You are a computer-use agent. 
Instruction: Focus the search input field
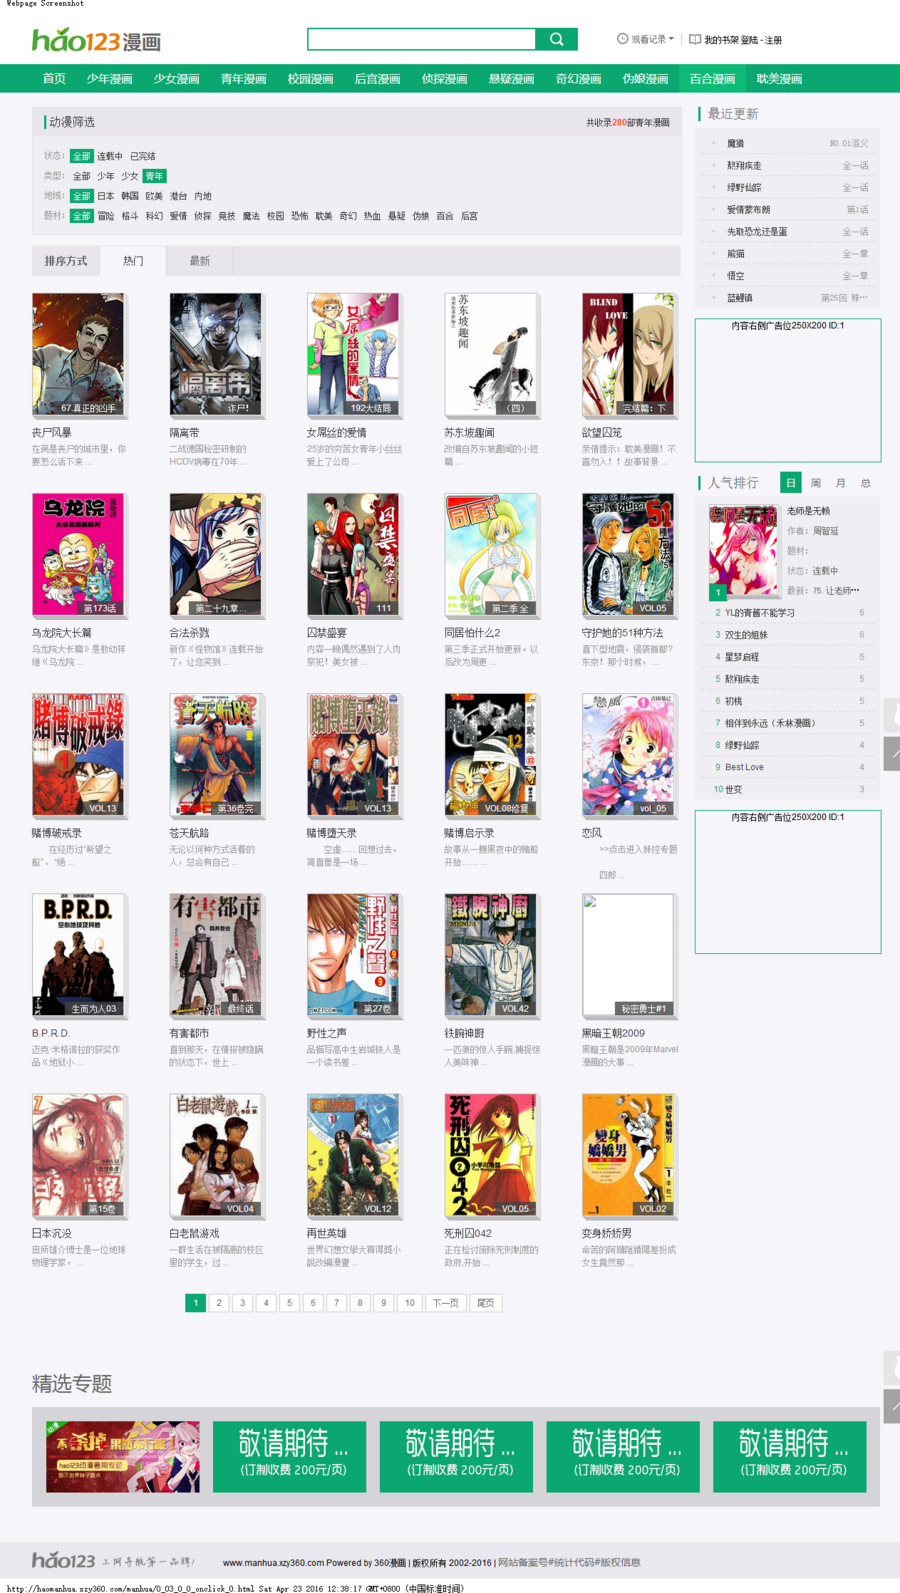click(x=421, y=39)
